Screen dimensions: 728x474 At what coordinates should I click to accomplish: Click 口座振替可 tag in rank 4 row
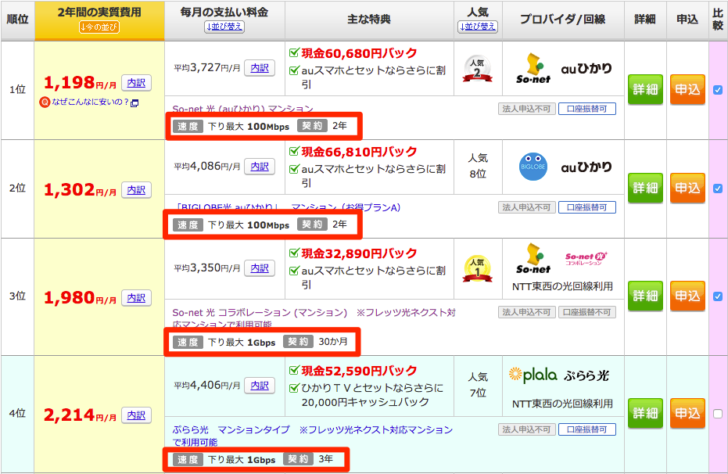(587, 429)
